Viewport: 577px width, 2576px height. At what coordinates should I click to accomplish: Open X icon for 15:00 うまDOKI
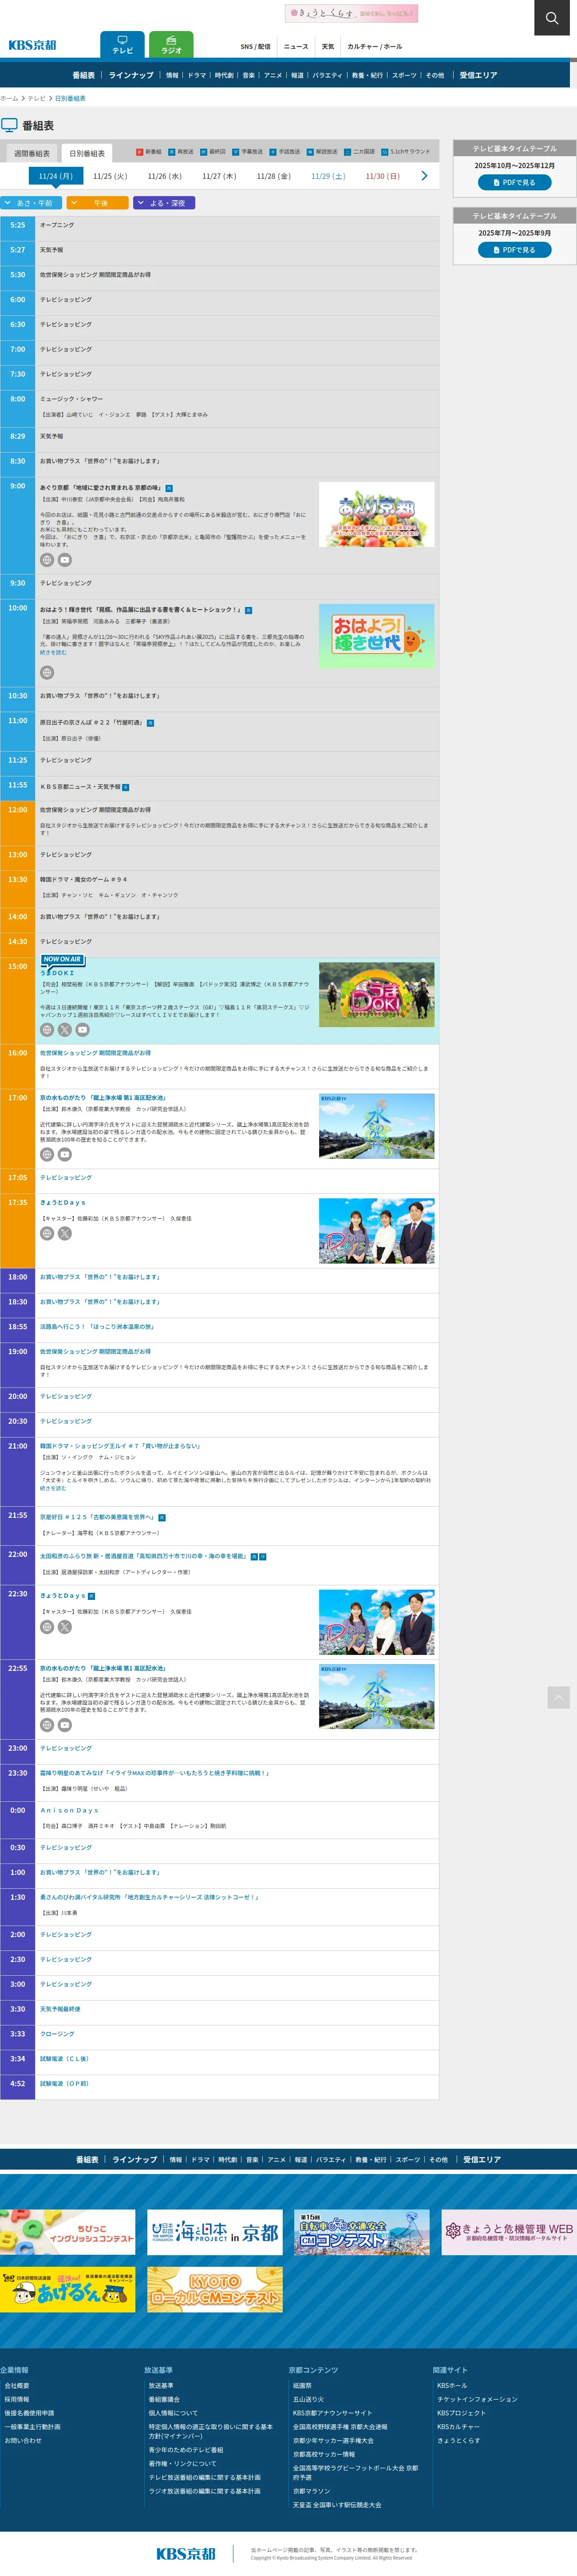(x=65, y=1030)
